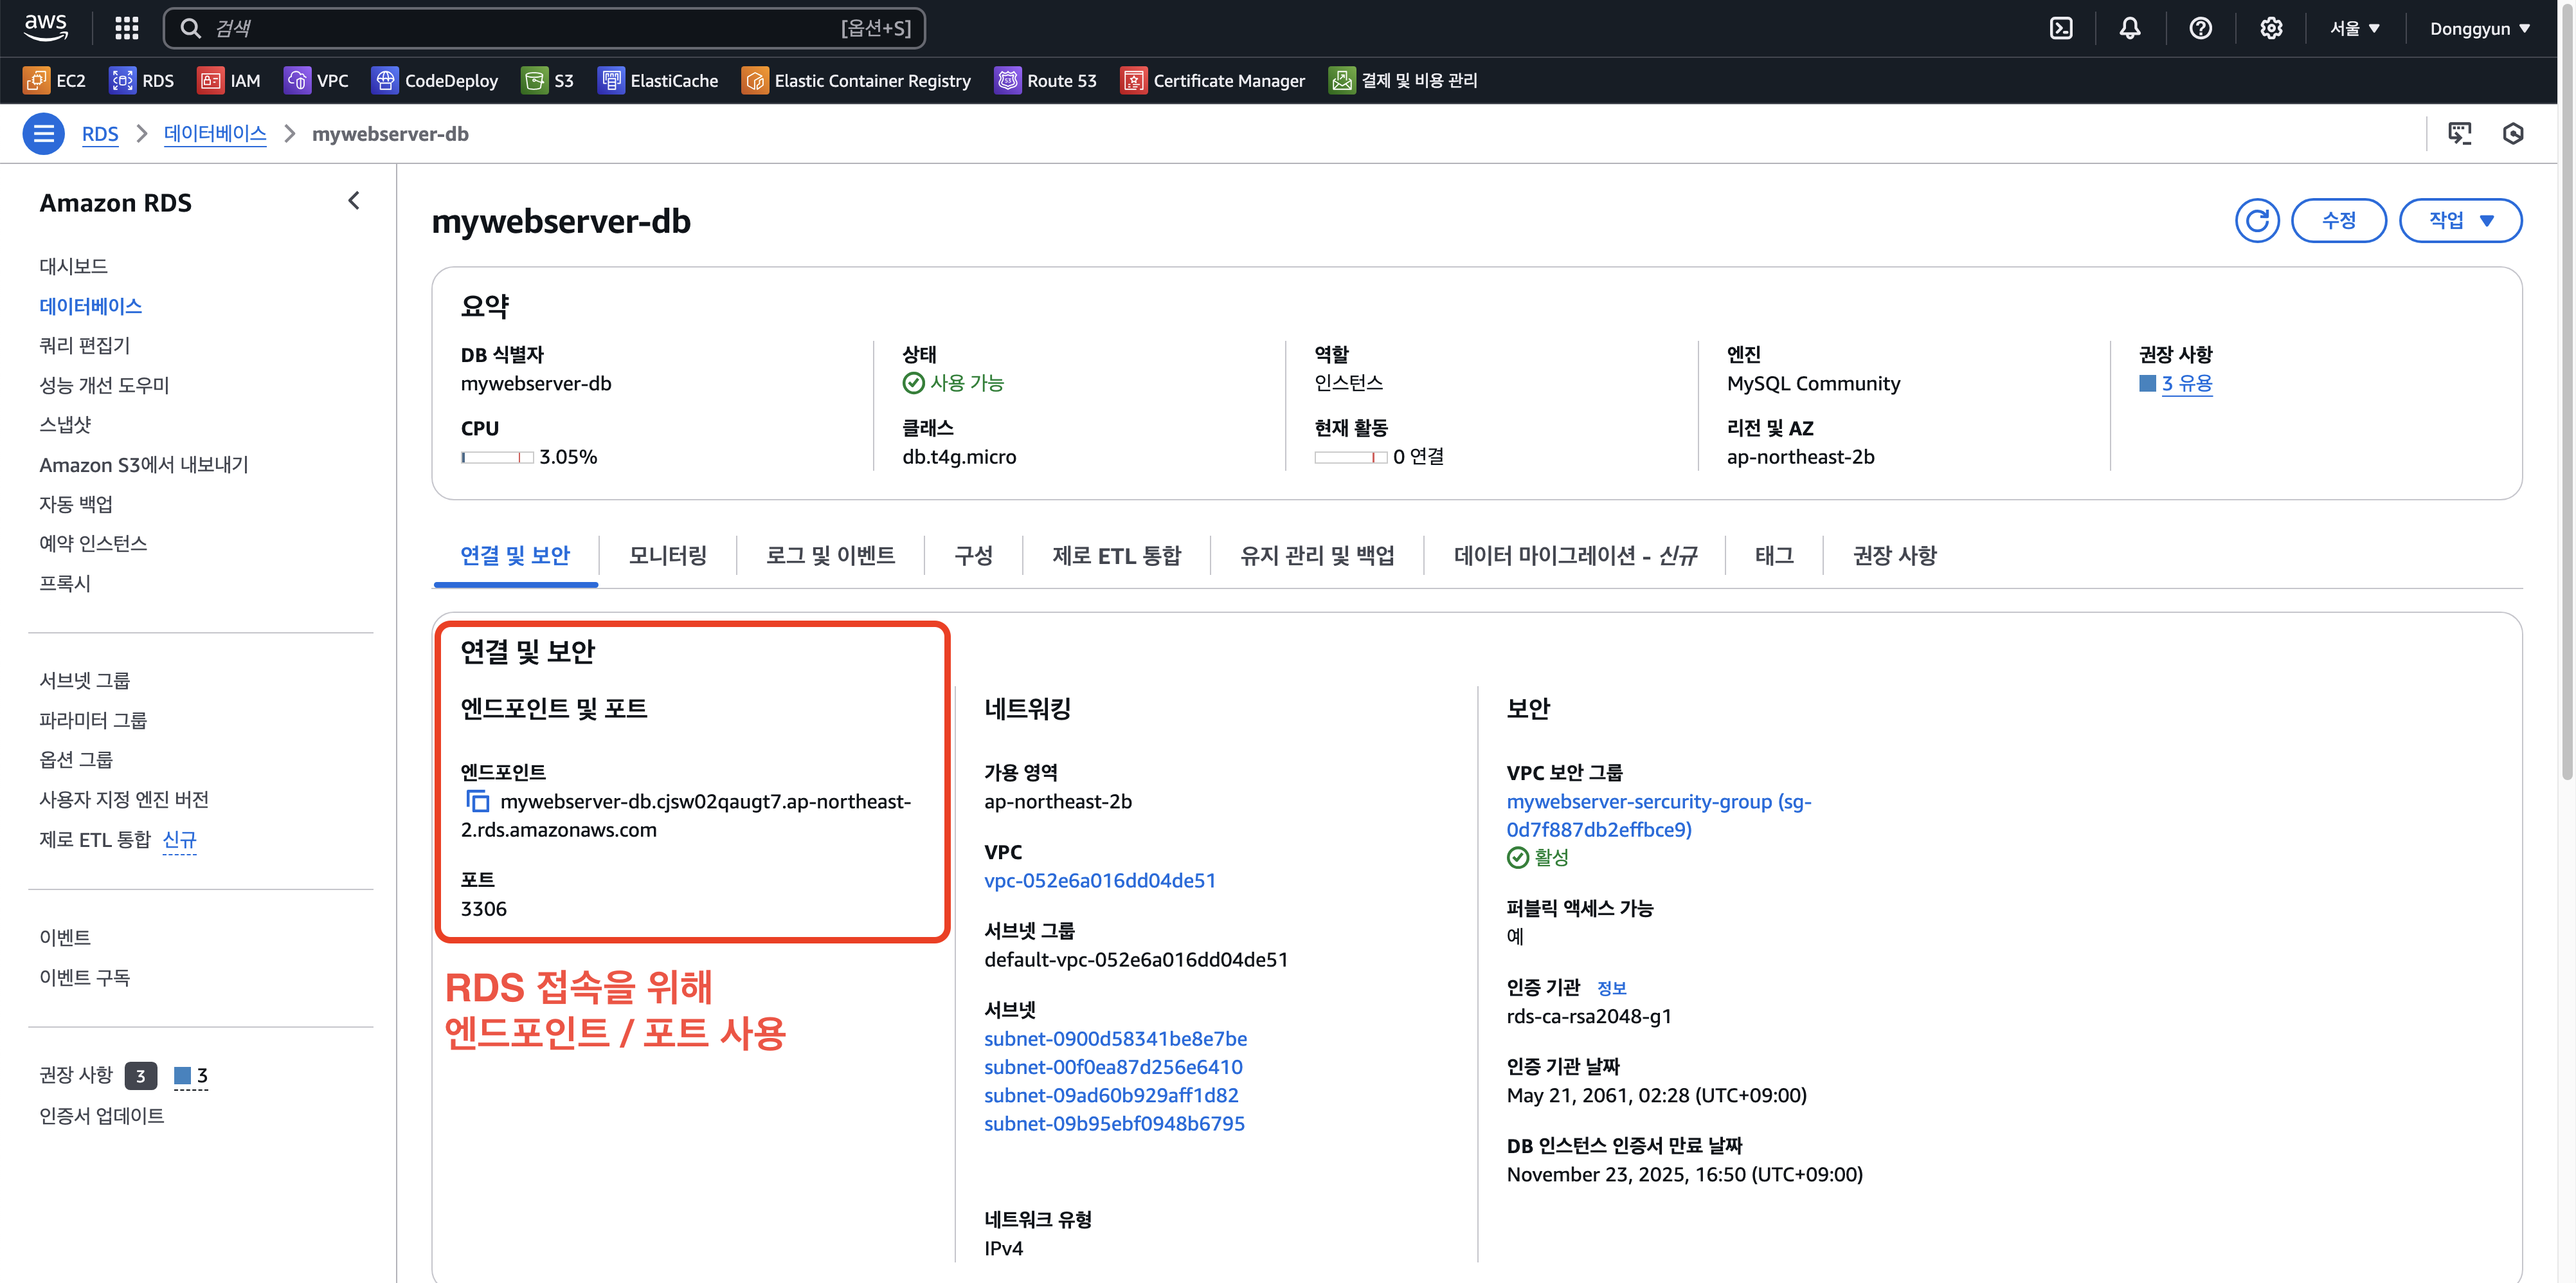Image resolution: width=2576 pixels, height=1283 pixels.
Task: Open the AWS home logo
Action: click(46, 27)
